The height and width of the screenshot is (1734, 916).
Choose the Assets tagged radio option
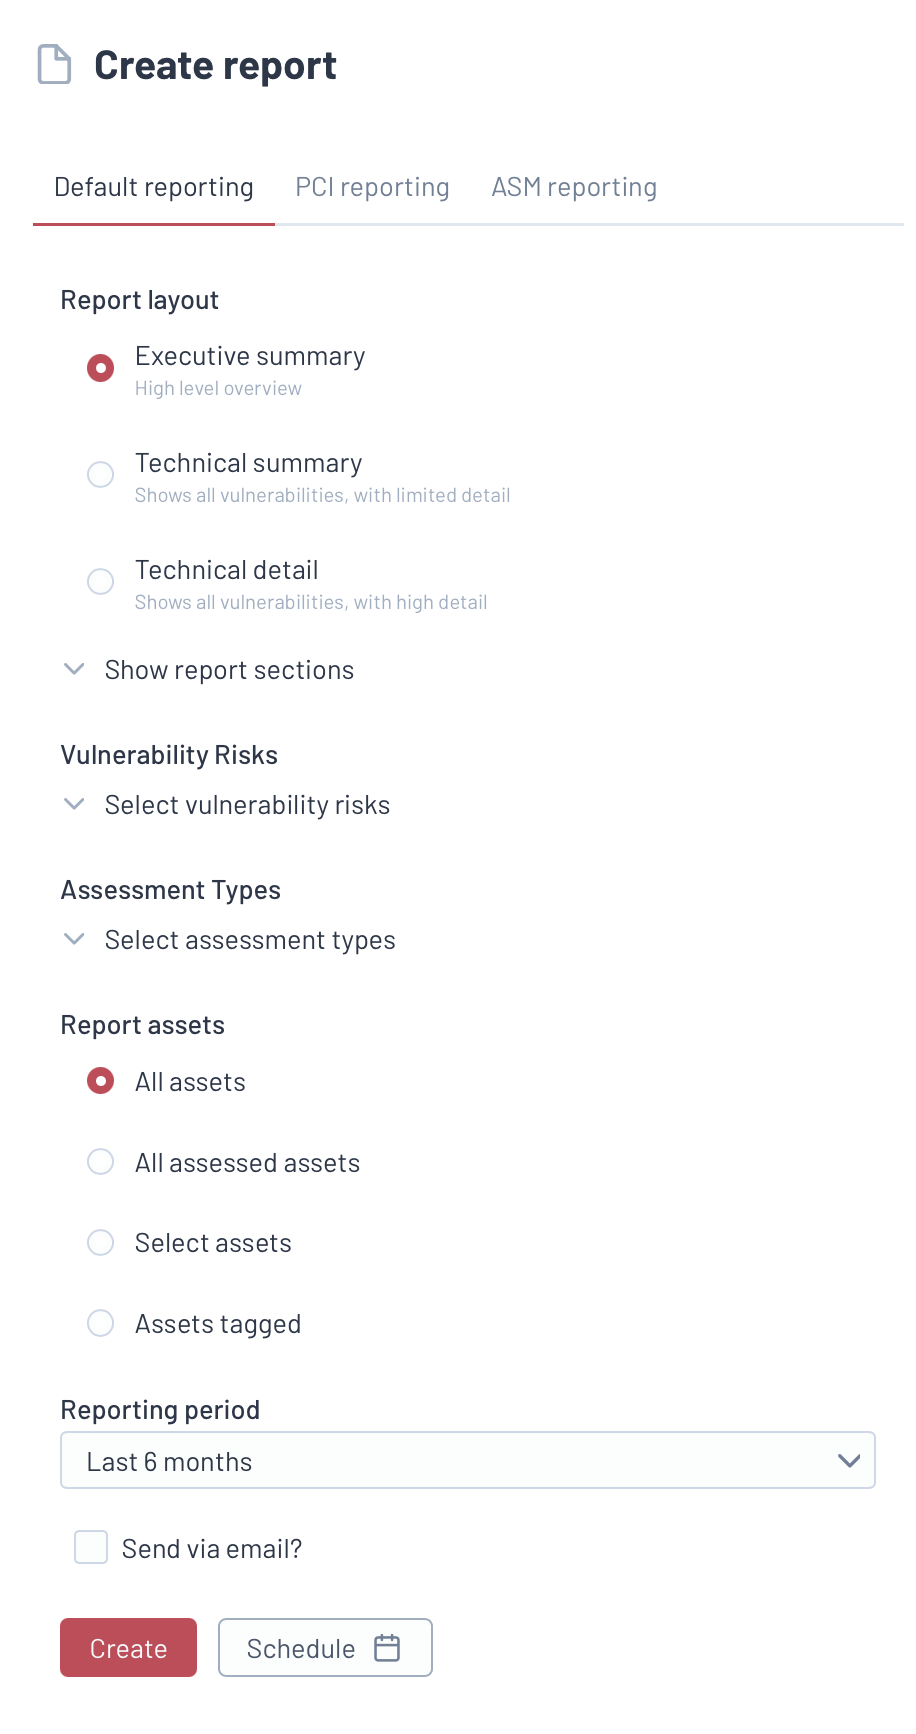[x=101, y=1323]
